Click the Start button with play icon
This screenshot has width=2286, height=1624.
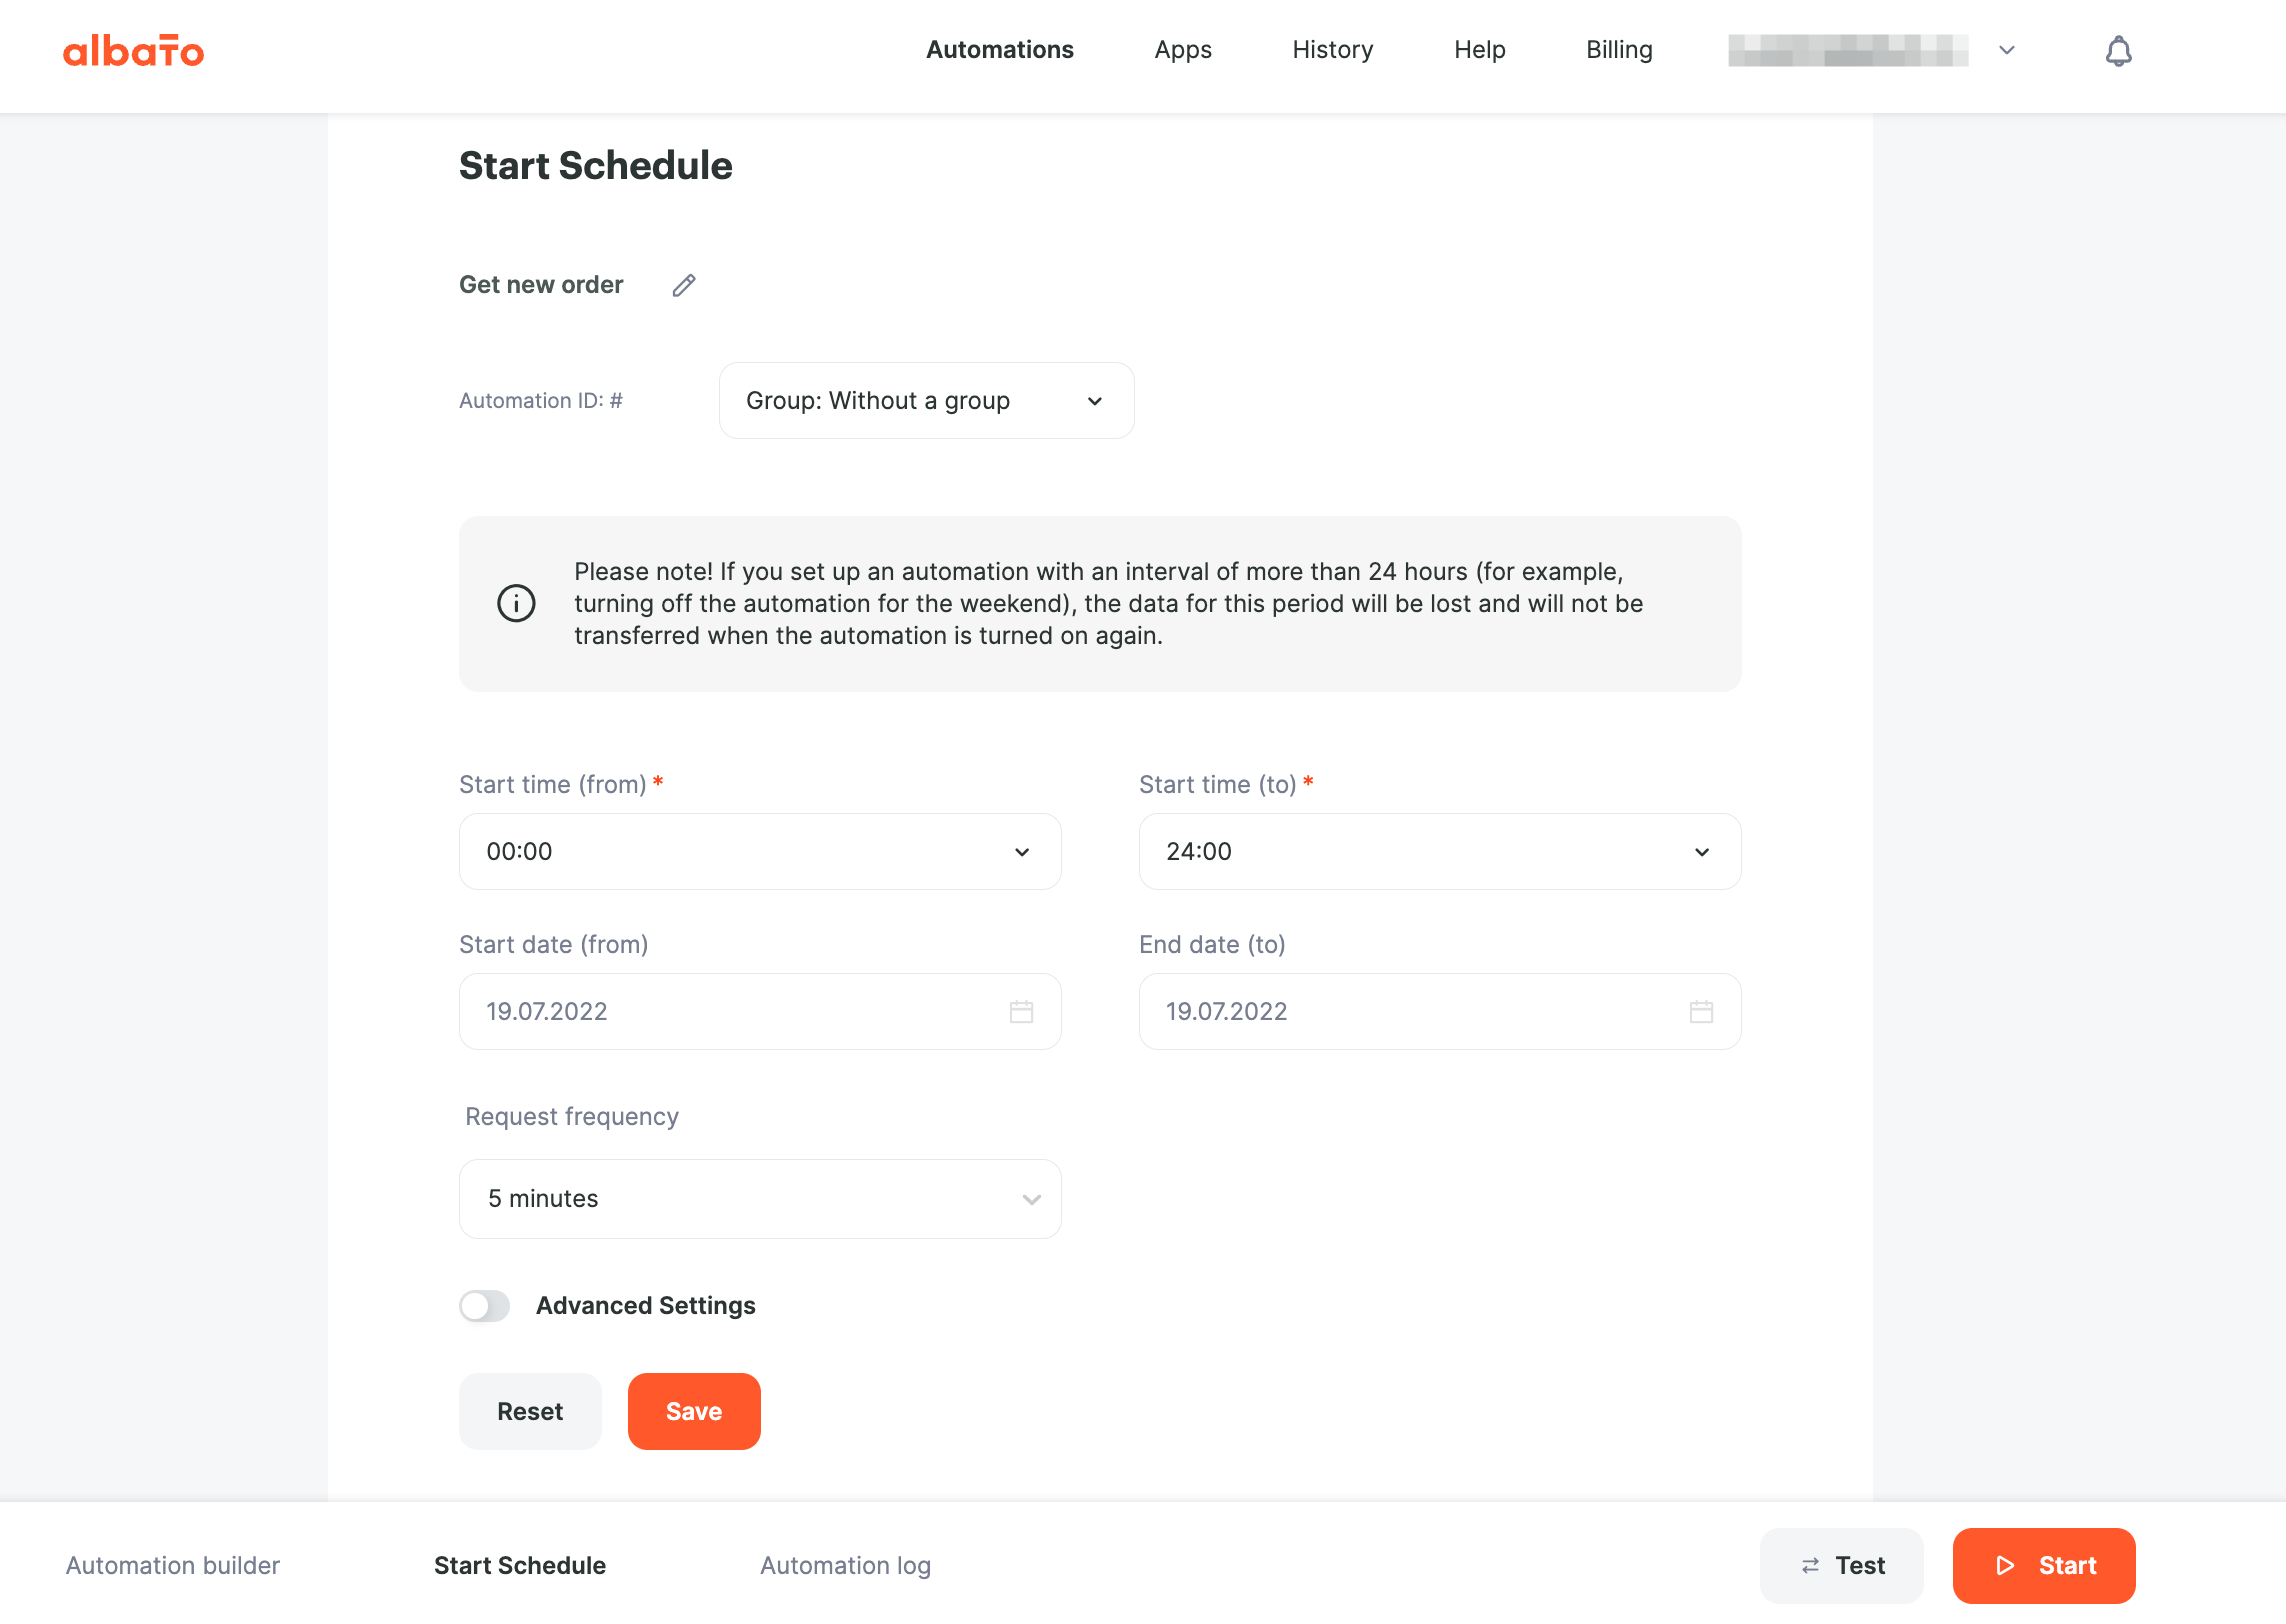[x=2044, y=1566]
